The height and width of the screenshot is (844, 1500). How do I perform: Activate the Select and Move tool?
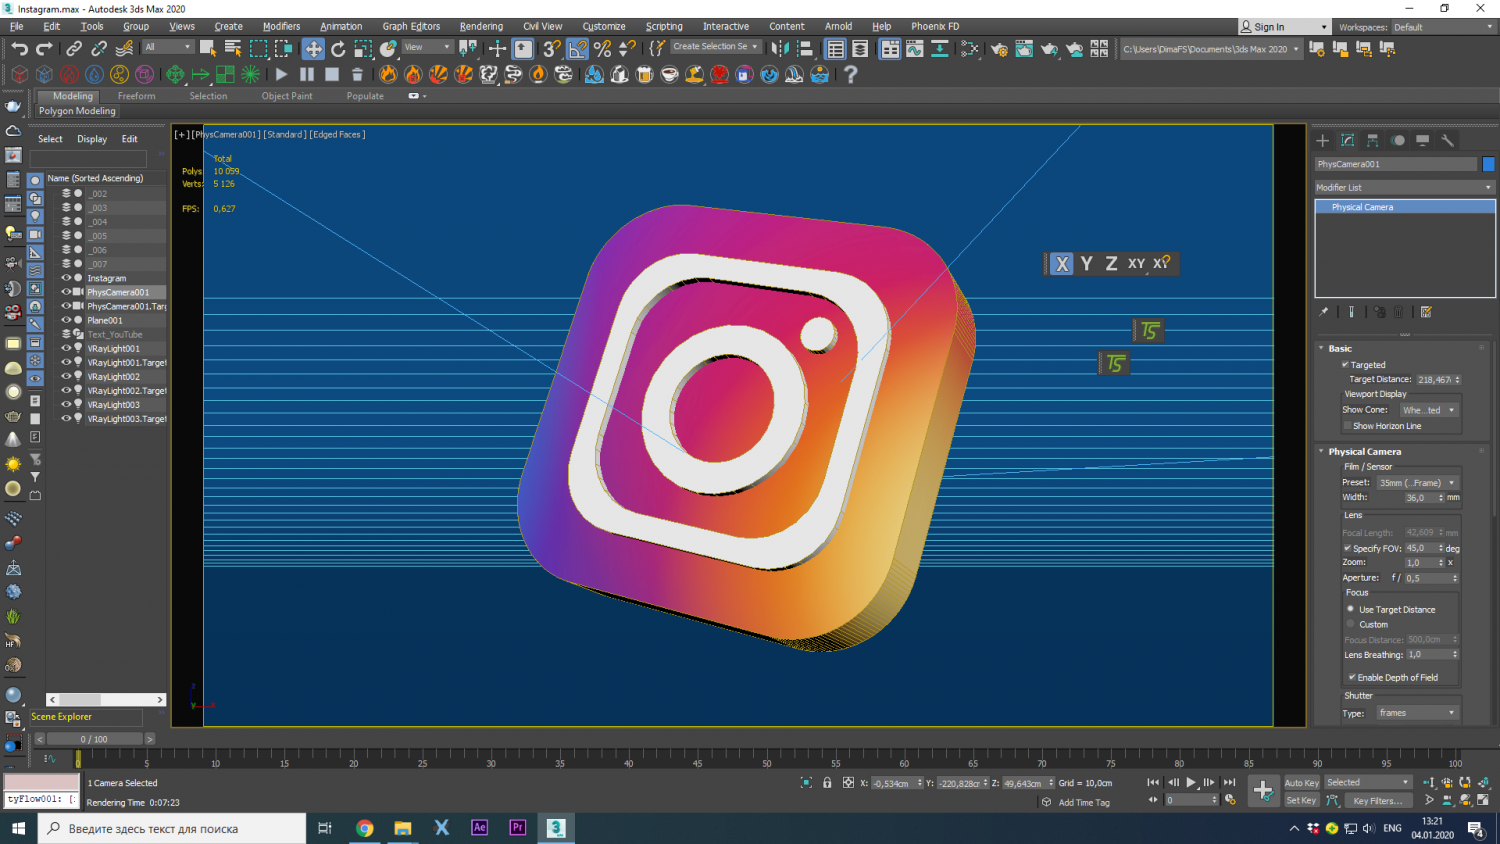tap(313, 48)
